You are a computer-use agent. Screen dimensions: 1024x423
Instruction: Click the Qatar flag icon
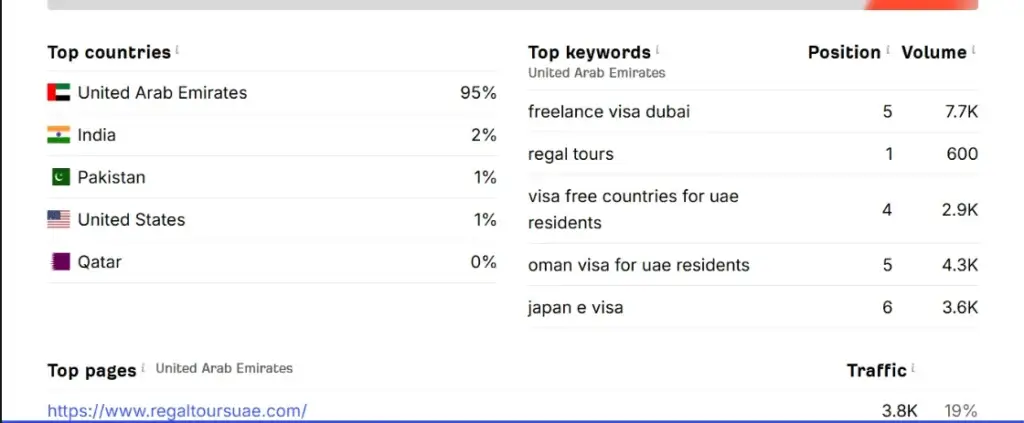click(x=60, y=262)
